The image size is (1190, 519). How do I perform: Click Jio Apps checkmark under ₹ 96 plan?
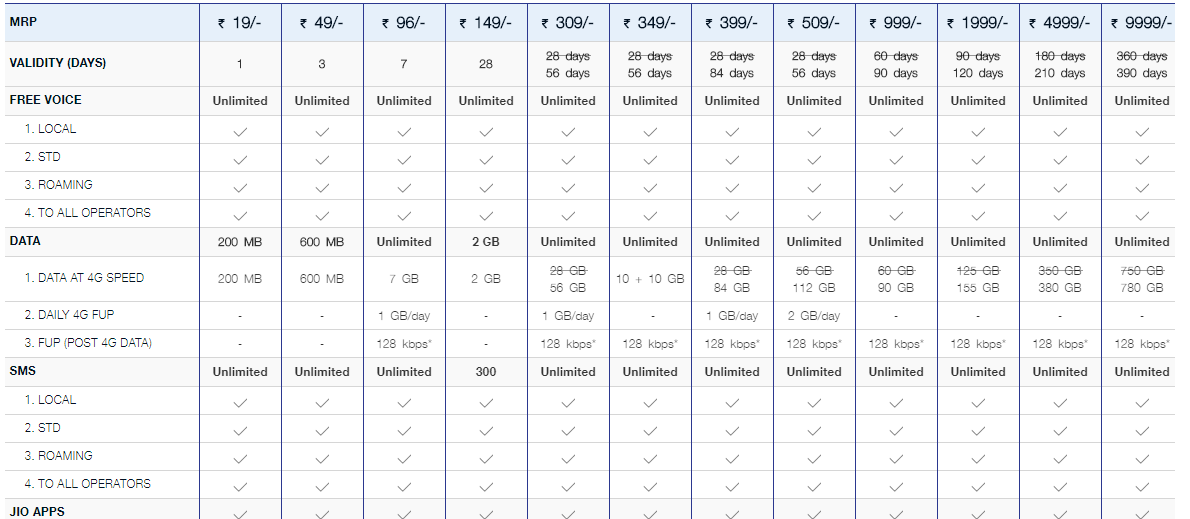(x=404, y=513)
